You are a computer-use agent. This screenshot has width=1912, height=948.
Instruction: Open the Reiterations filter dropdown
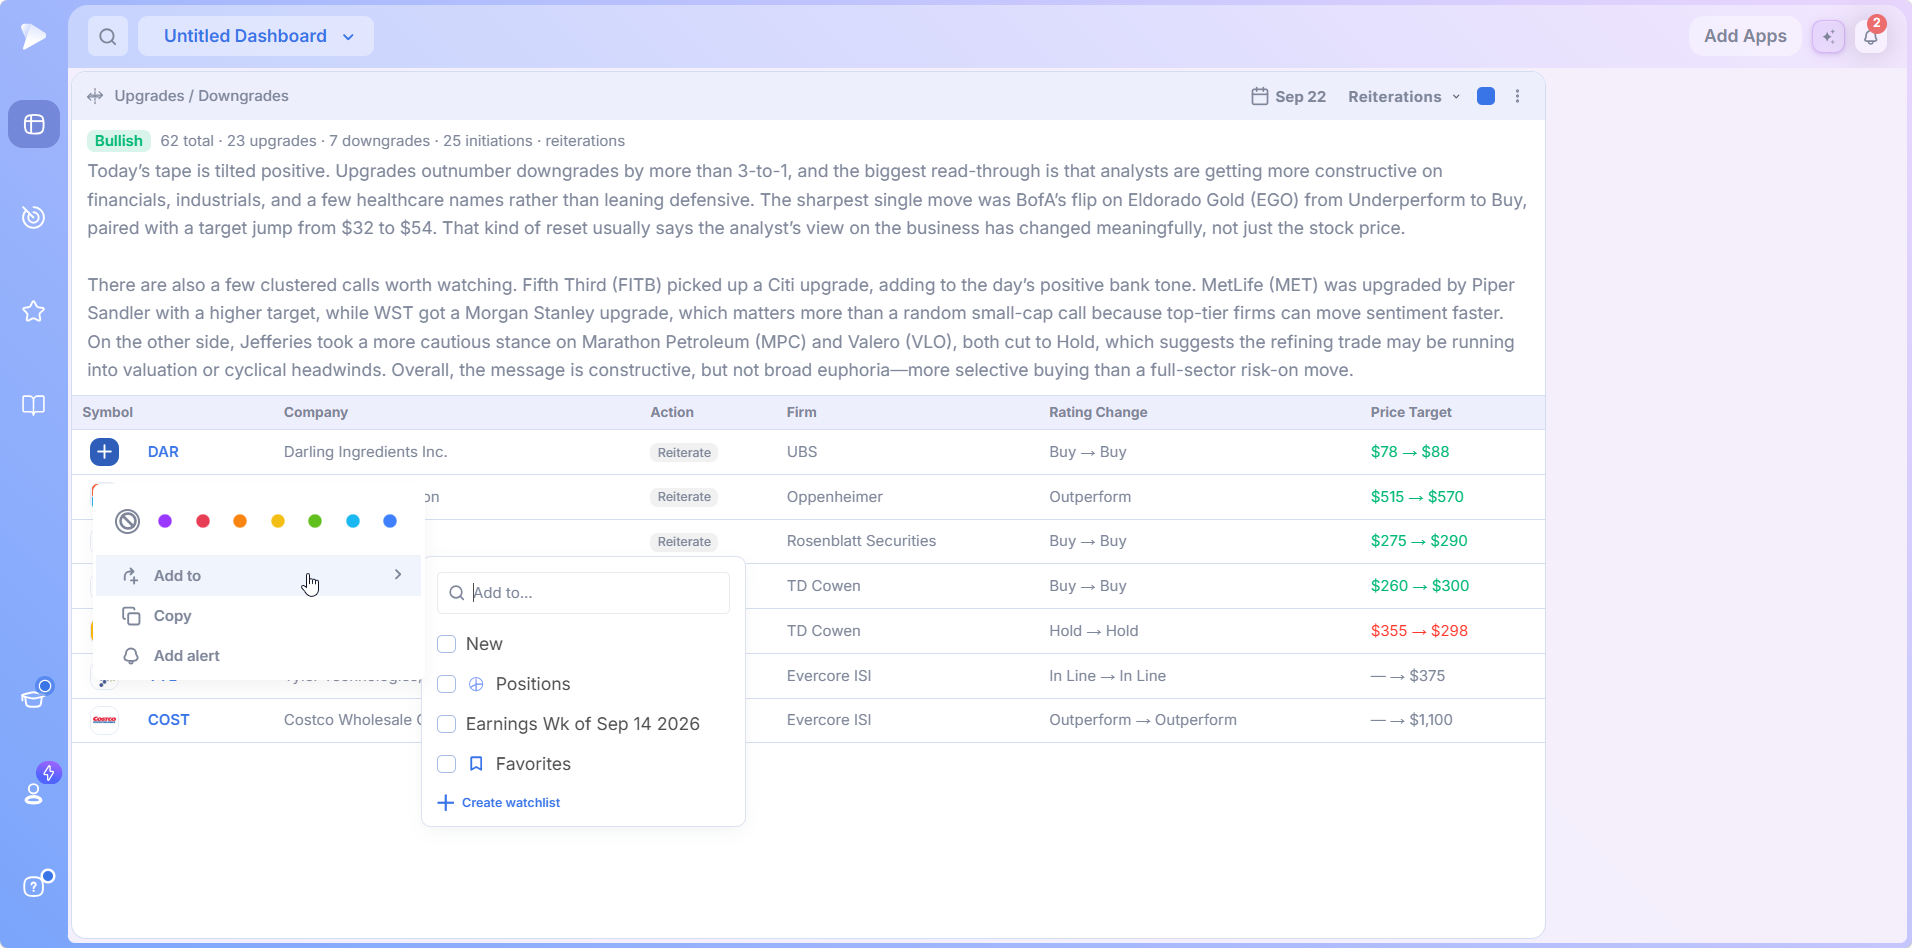[x=1404, y=96]
